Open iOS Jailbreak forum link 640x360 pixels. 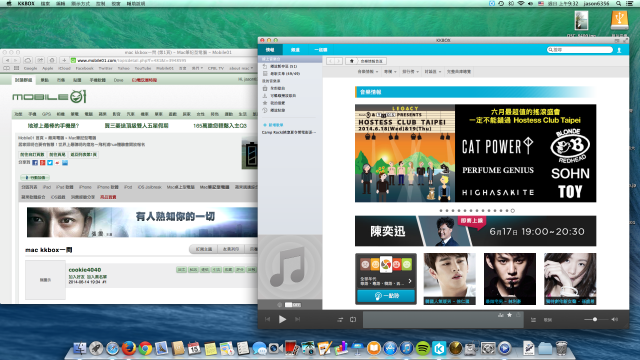[150, 187]
